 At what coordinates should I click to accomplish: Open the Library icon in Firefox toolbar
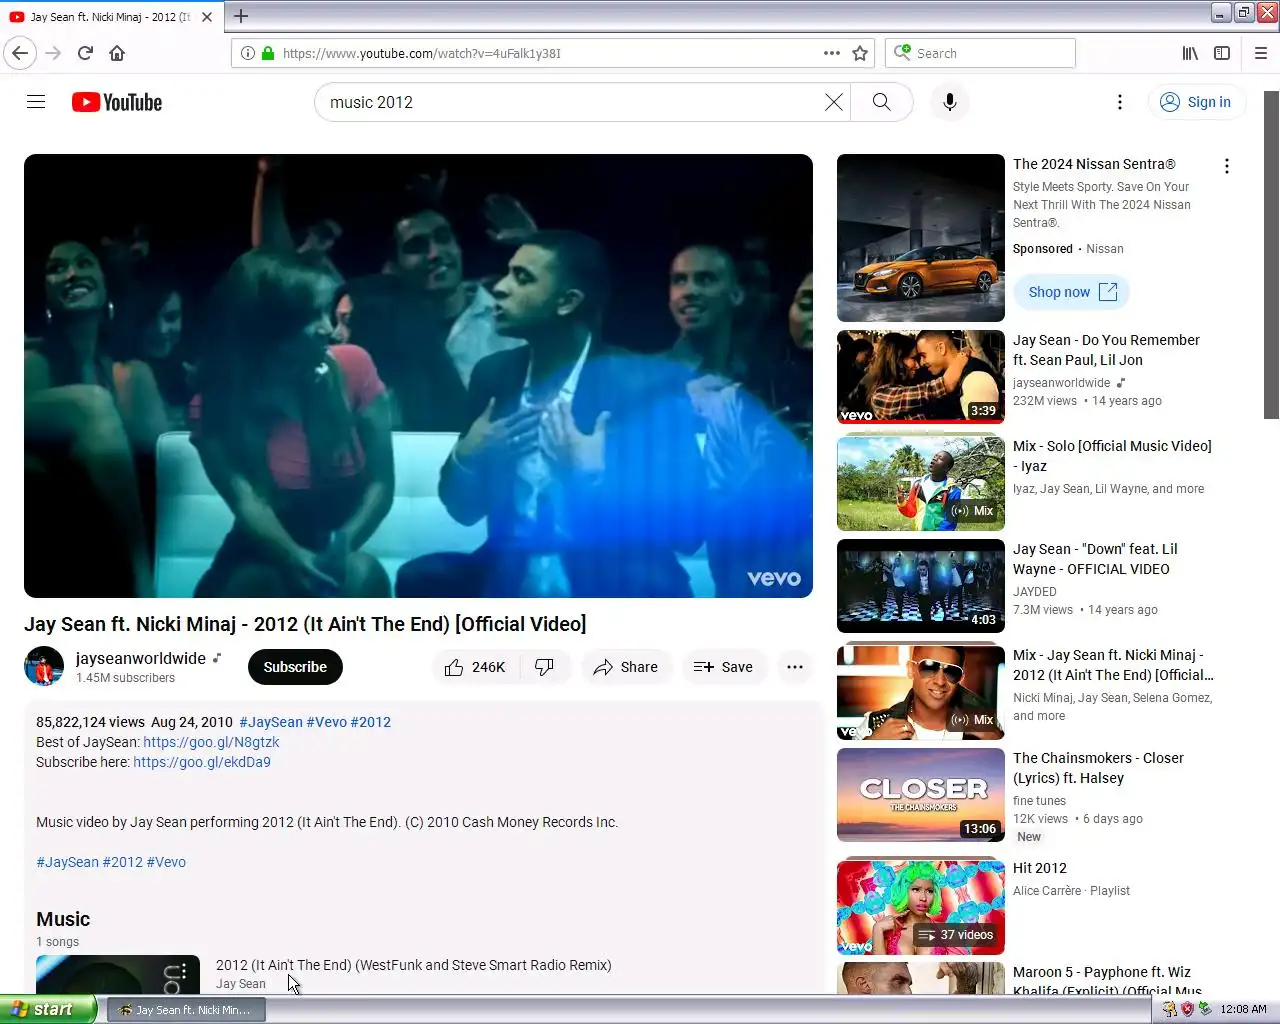1190,53
